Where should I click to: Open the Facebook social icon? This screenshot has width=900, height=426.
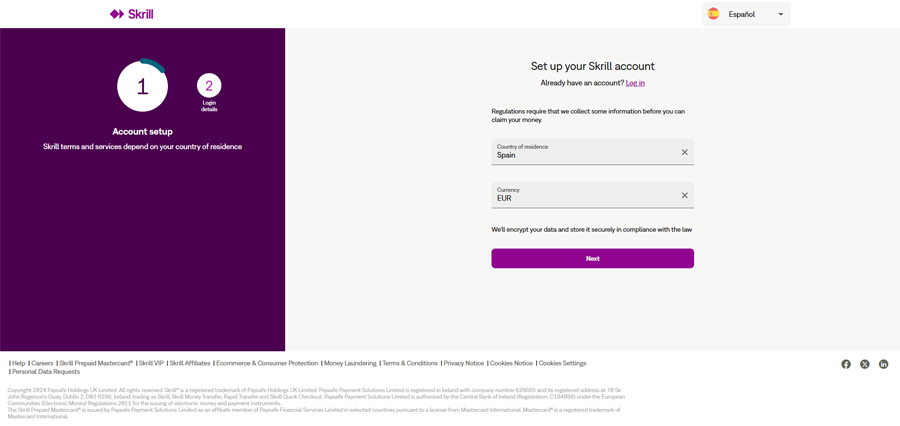point(846,364)
